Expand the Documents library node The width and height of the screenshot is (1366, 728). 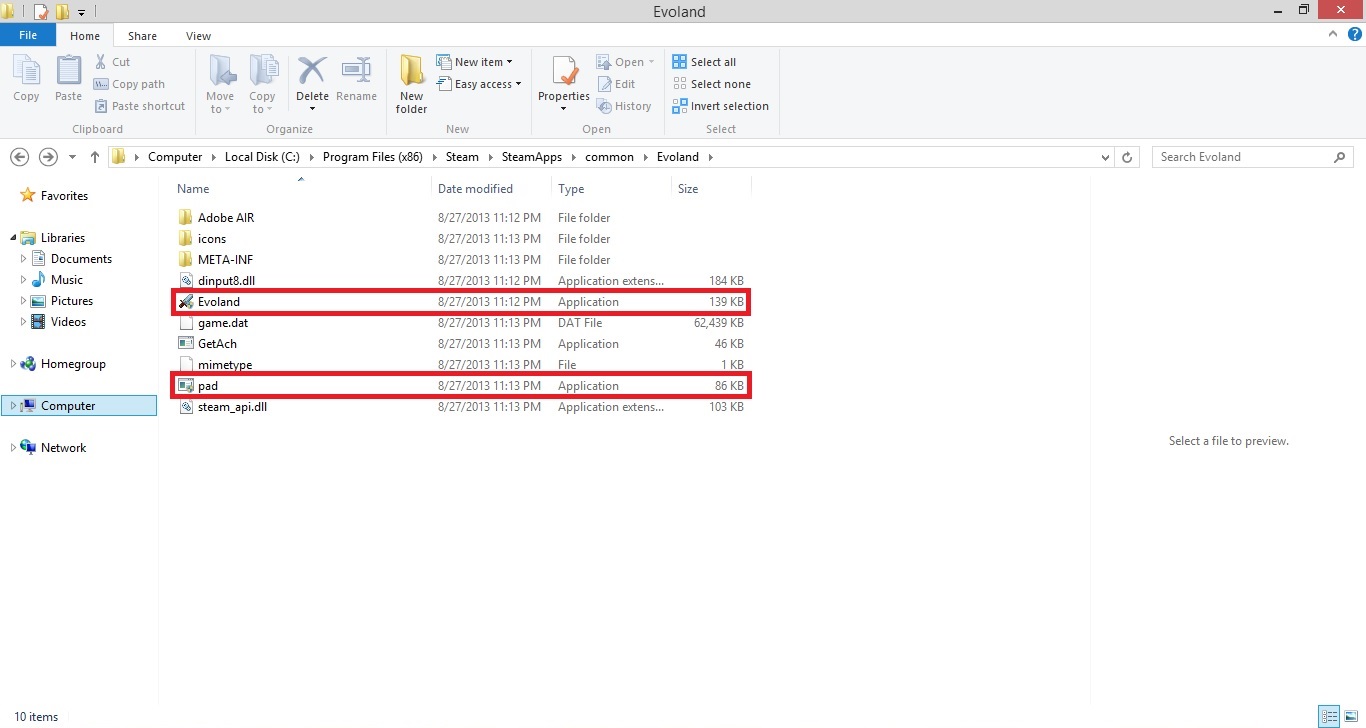24,259
